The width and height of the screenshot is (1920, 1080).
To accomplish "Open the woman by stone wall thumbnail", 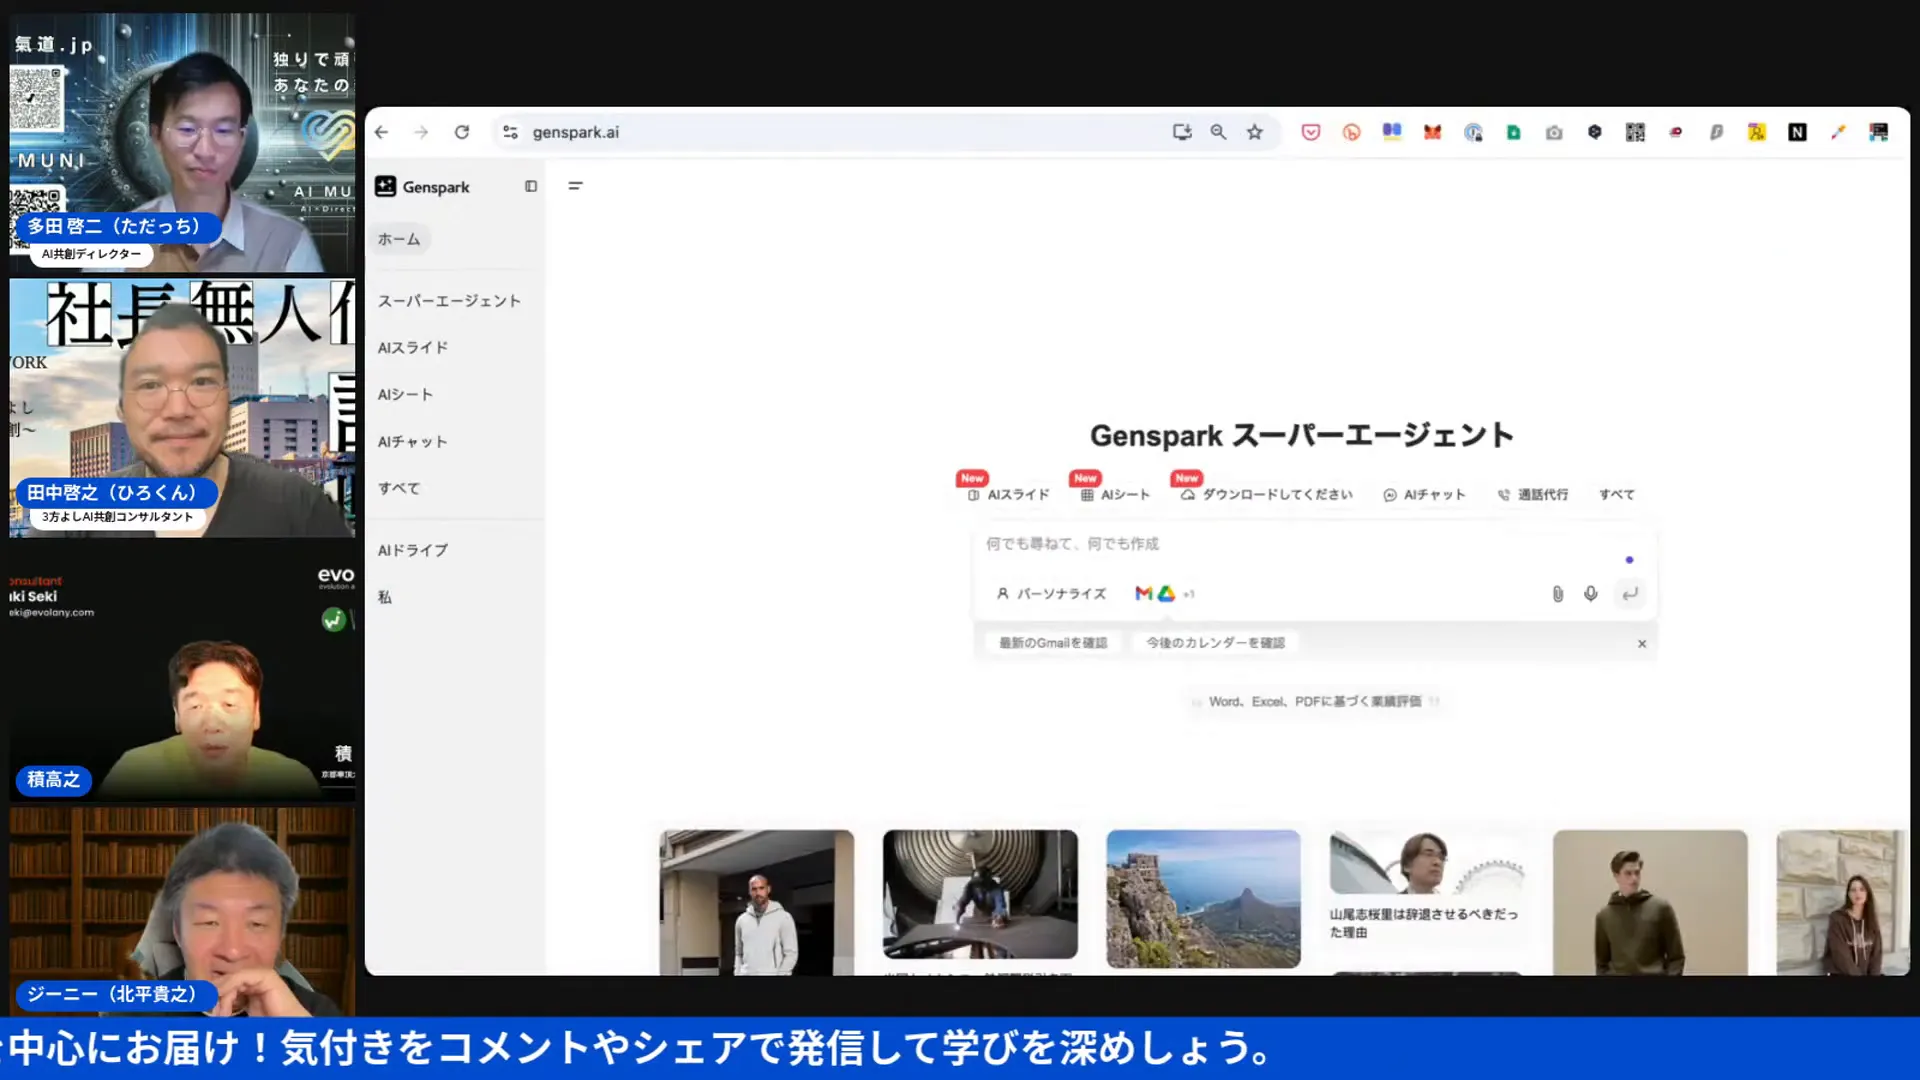I will [x=1842, y=902].
